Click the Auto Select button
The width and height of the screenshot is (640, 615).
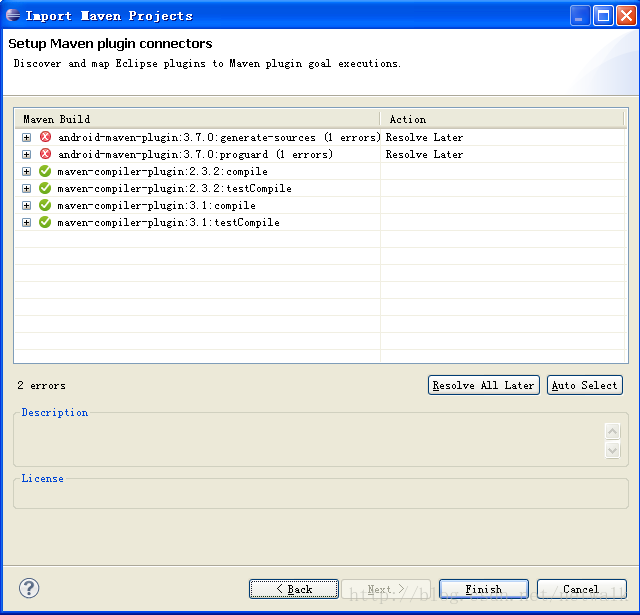(x=584, y=385)
